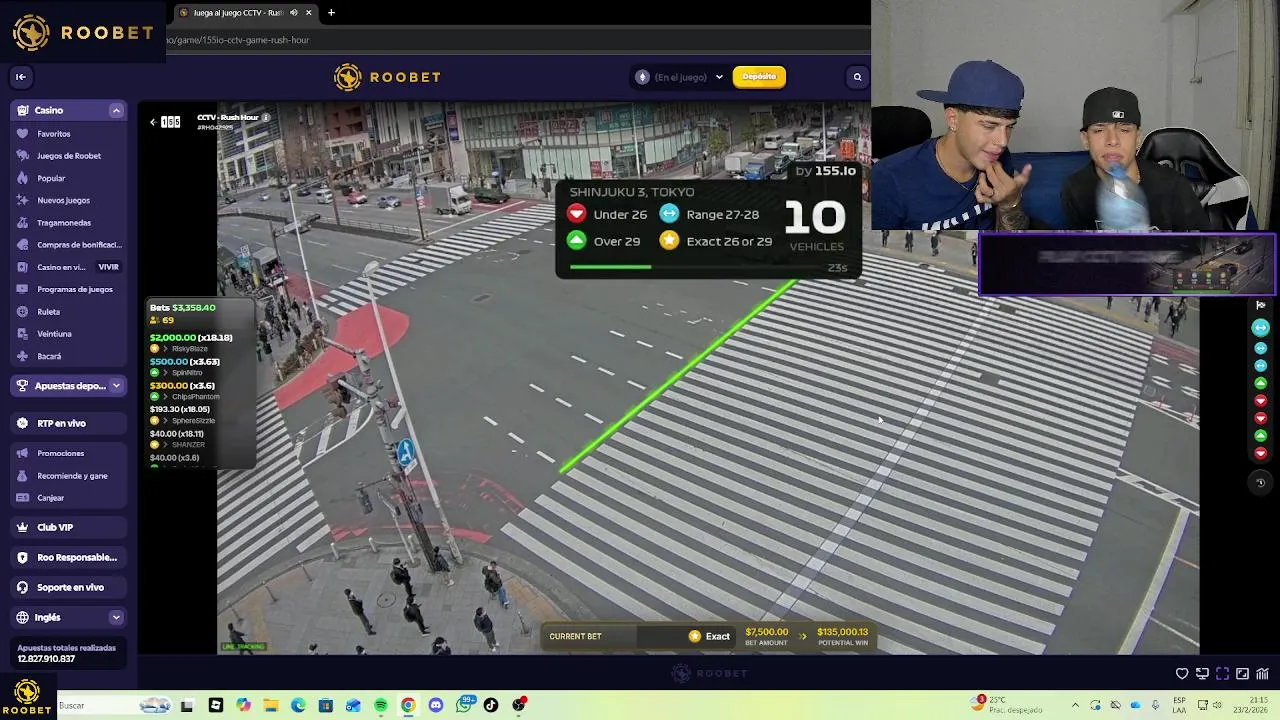The image size is (1280, 720).
Task: Select the Range 27-28 bet option
Action: [x=709, y=214]
